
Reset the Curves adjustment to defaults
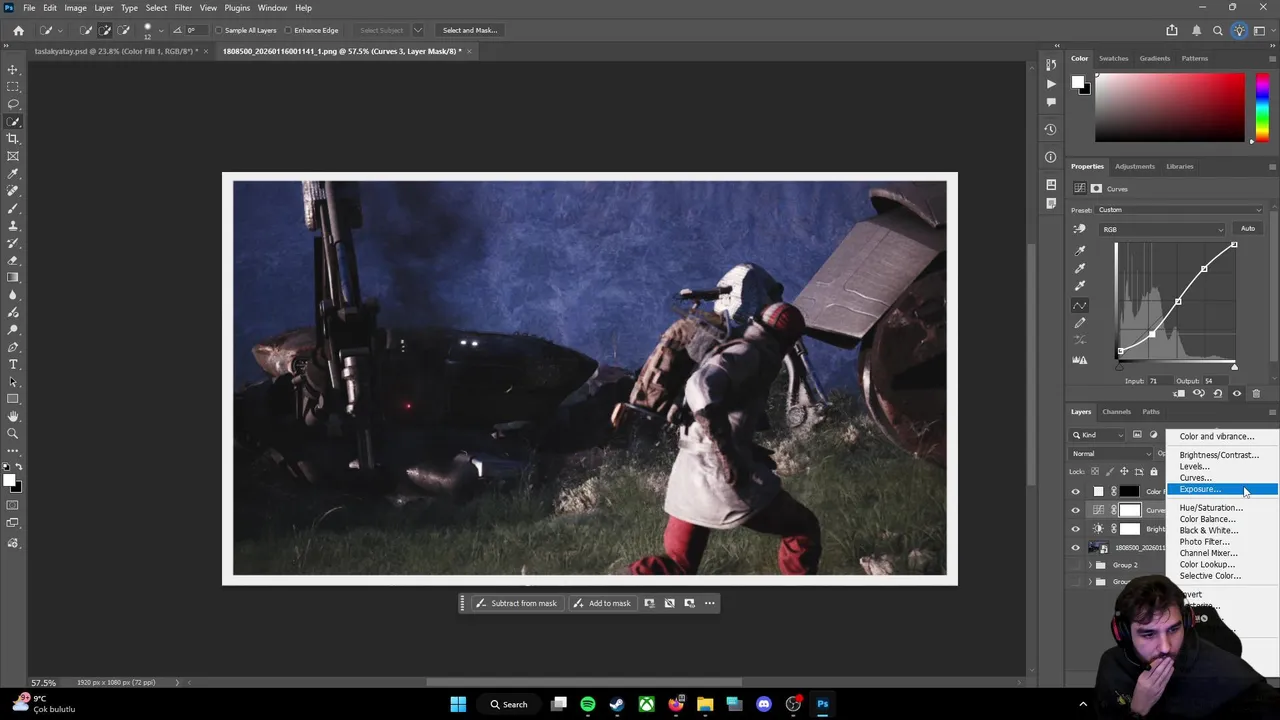coord(1217,393)
